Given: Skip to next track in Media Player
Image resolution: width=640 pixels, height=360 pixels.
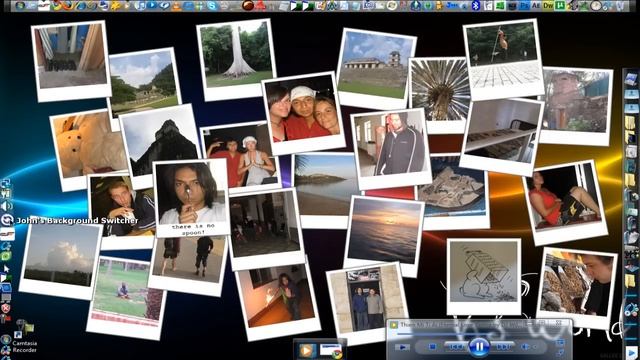Looking at the screenshot, I should 504,347.
